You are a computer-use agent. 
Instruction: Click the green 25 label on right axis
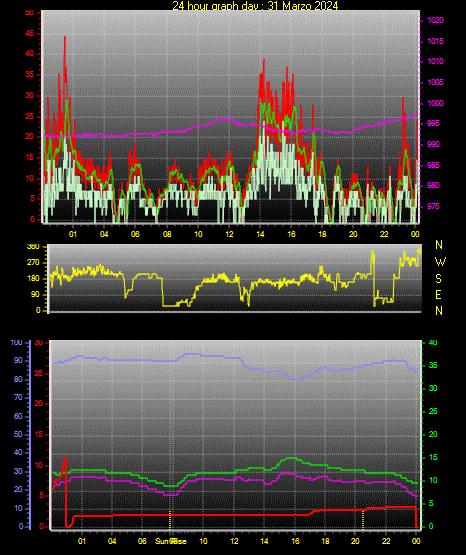click(433, 411)
